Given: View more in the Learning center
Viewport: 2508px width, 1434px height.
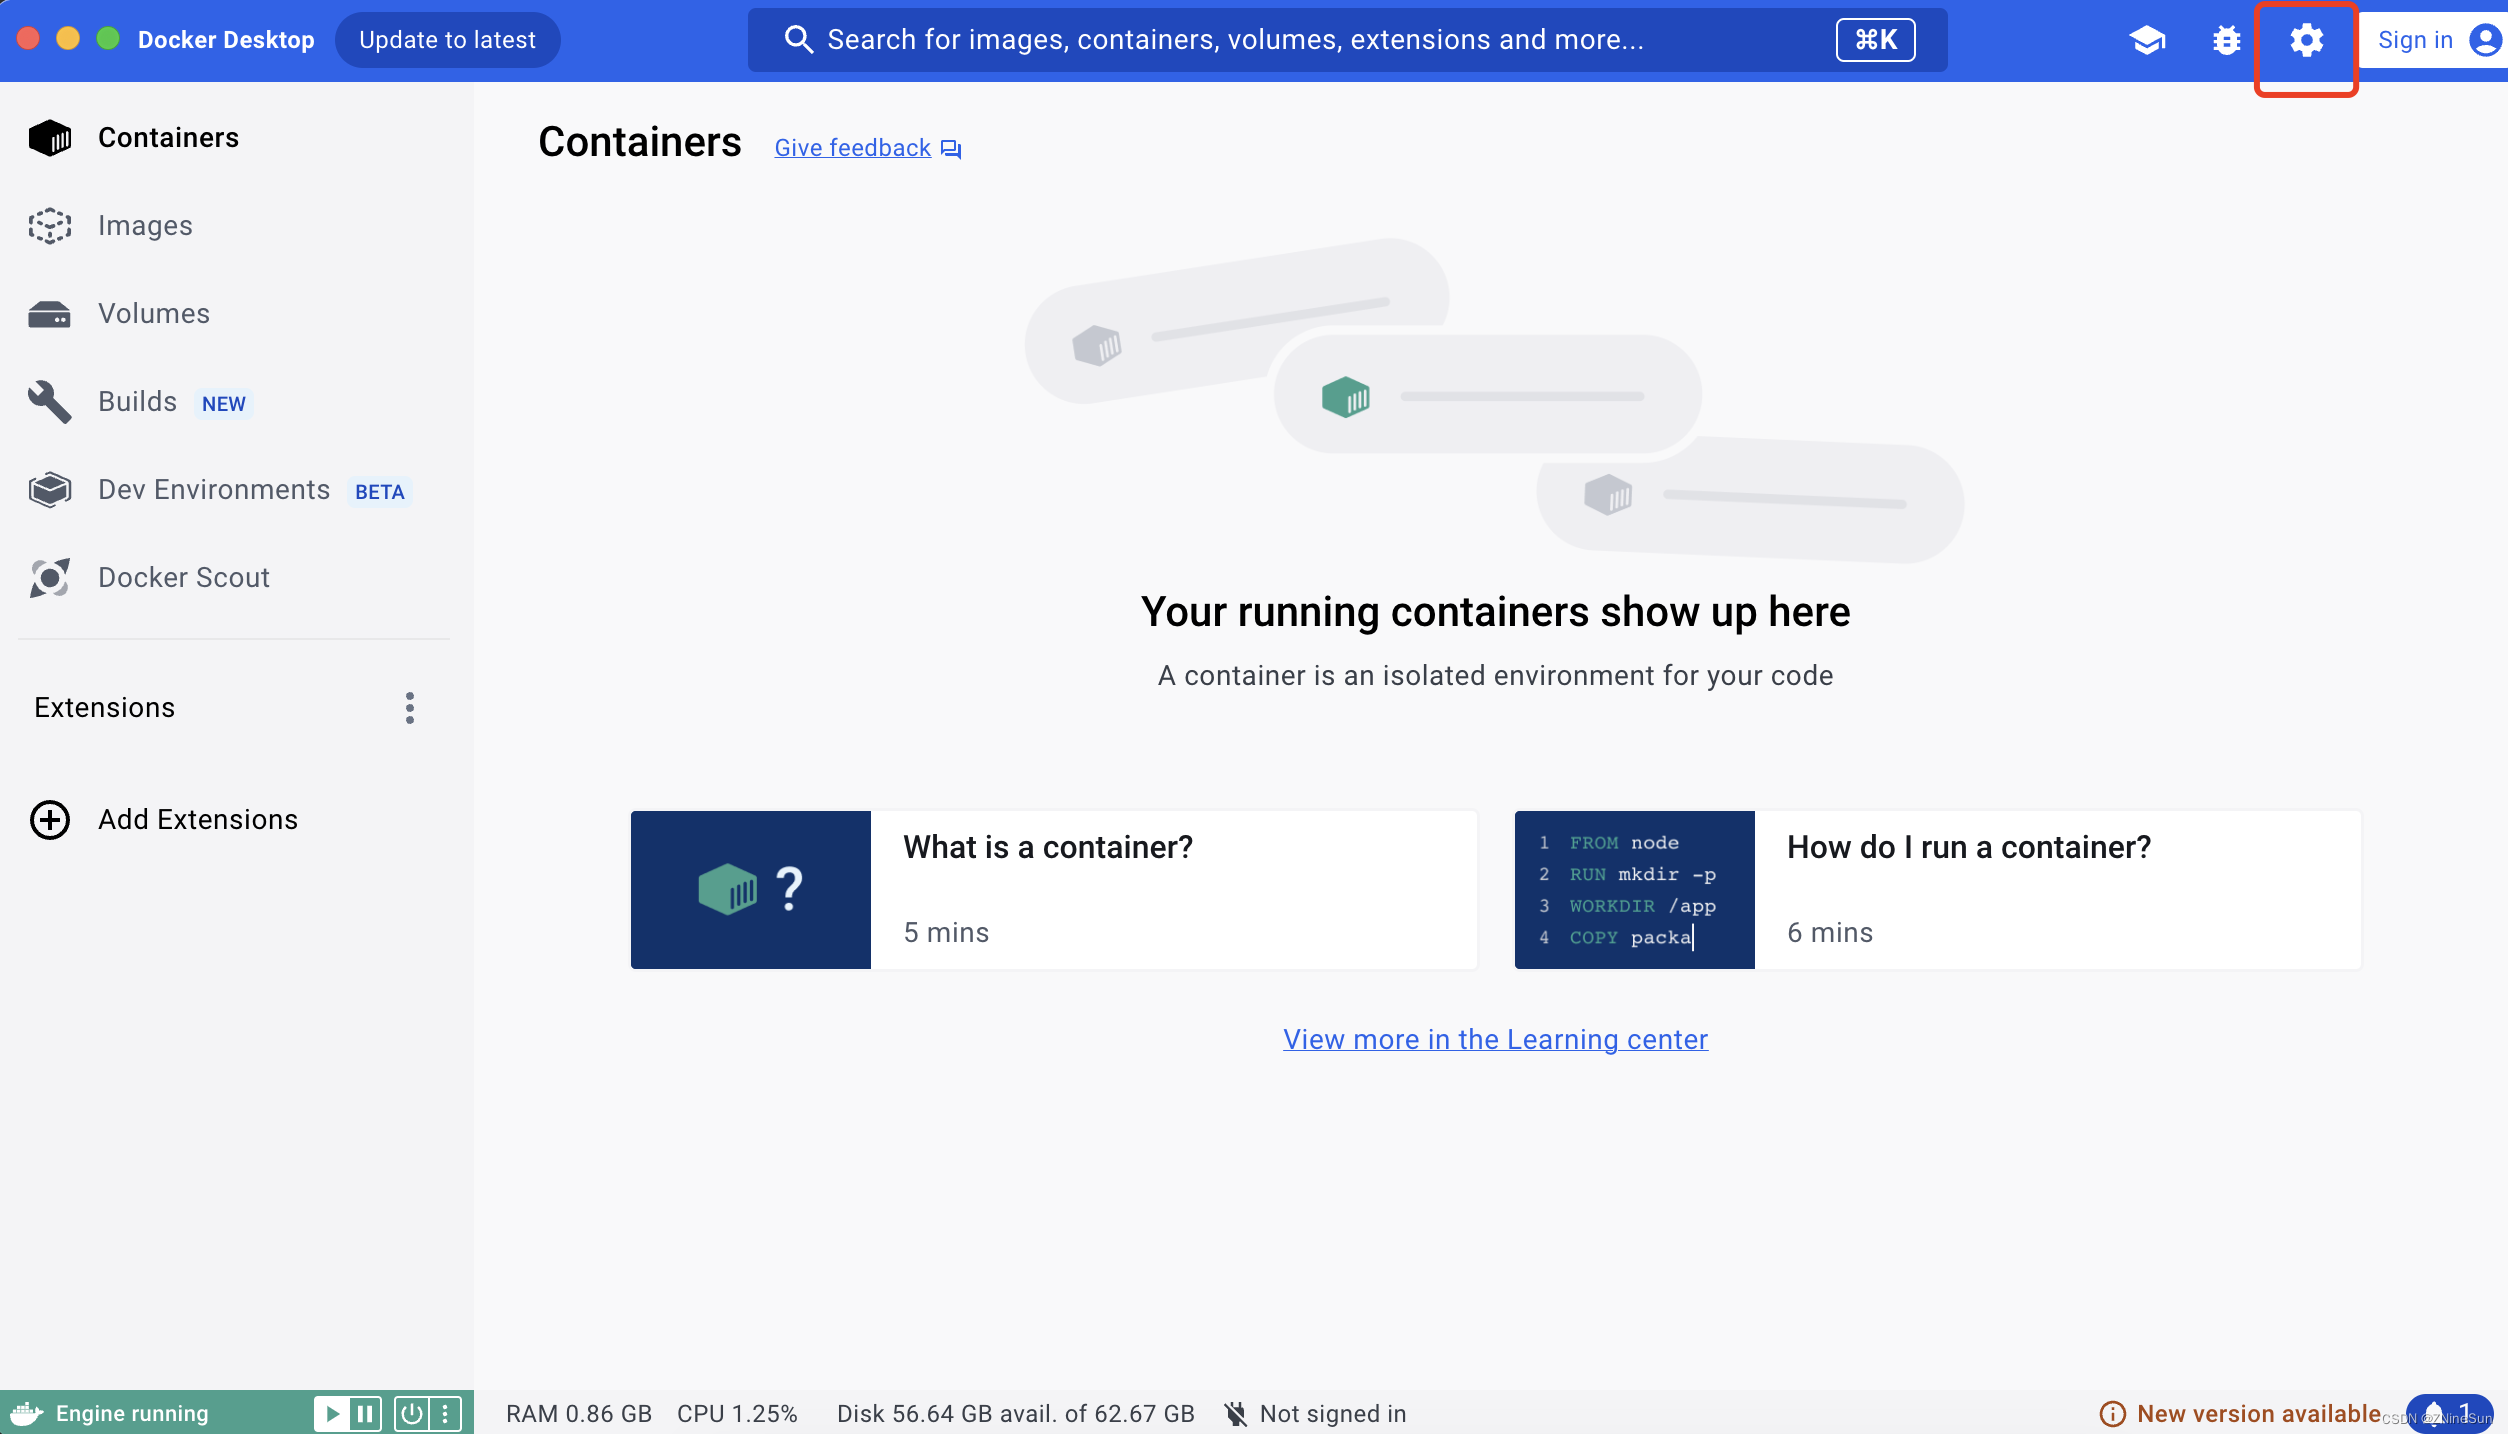Looking at the screenshot, I should click(x=1495, y=1038).
